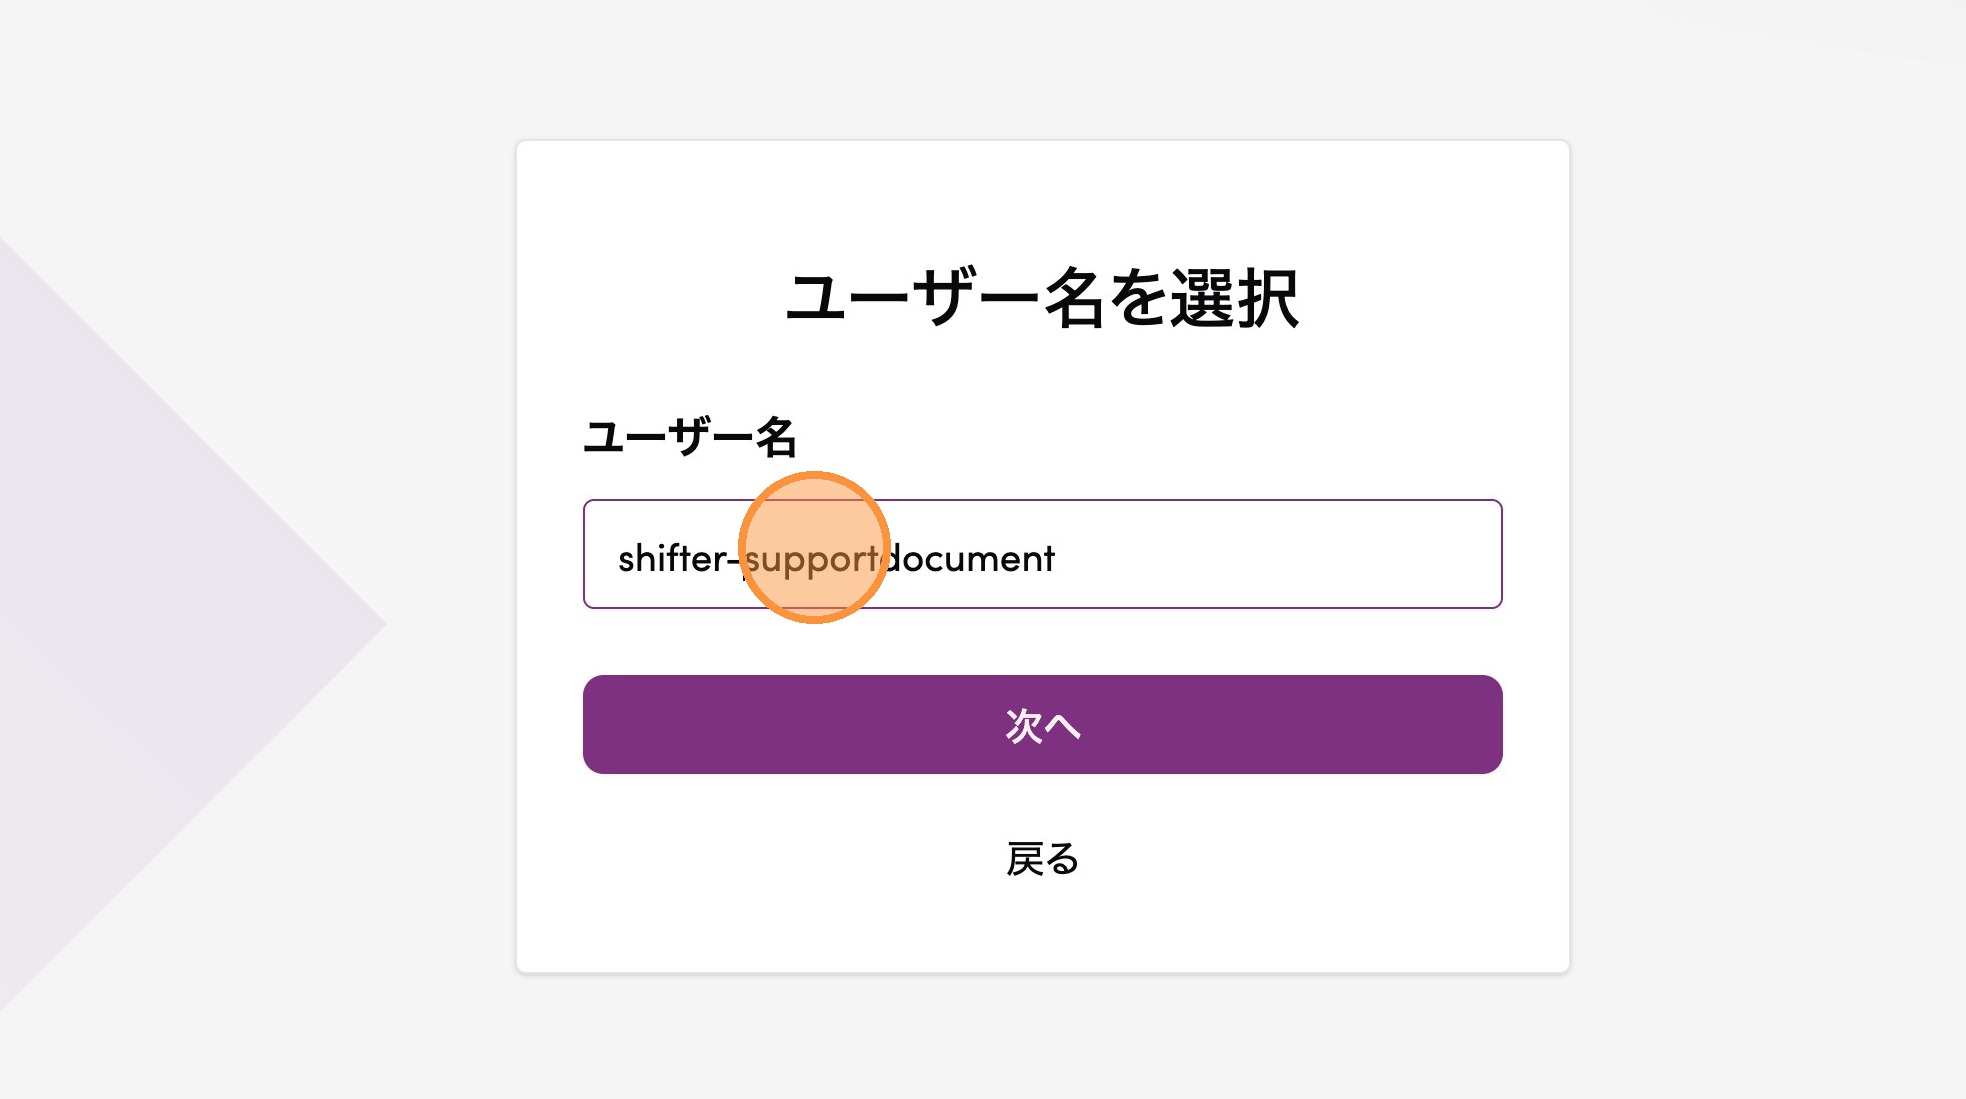Click the word "document" in username field

pyautogui.click(x=972, y=558)
